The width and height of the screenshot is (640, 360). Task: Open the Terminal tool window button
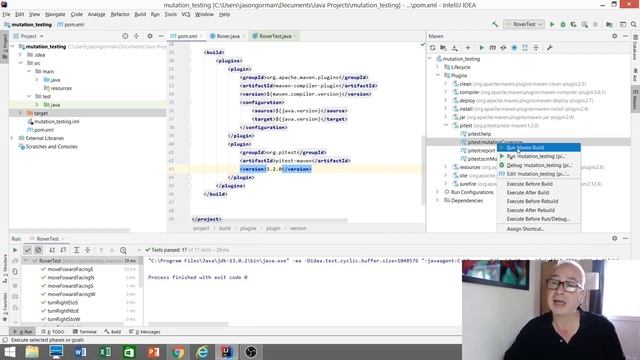[84, 332]
